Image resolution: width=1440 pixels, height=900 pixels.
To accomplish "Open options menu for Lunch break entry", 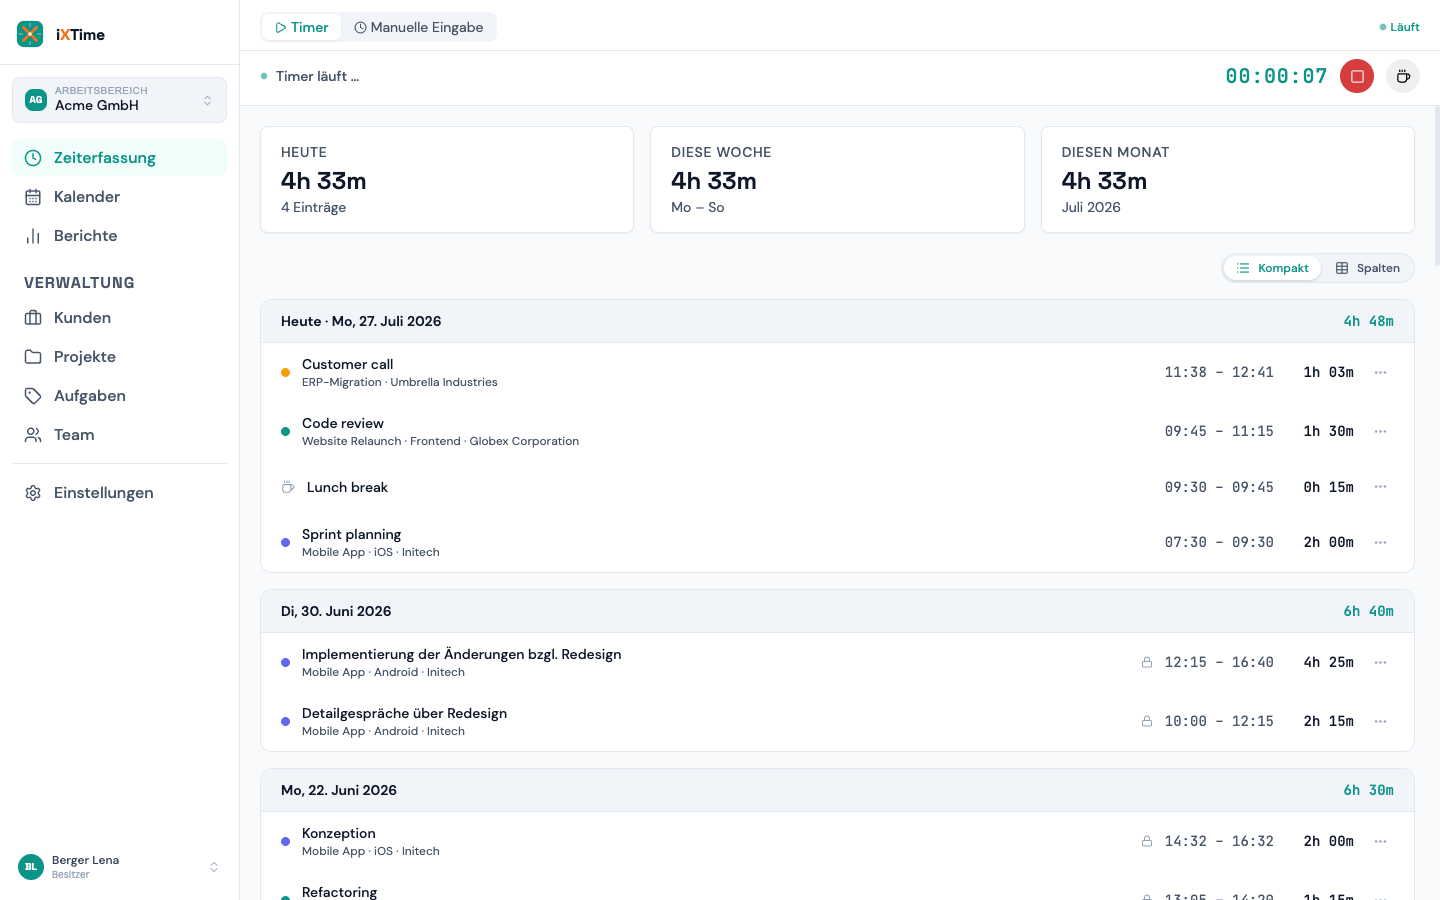I will tap(1380, 487).
